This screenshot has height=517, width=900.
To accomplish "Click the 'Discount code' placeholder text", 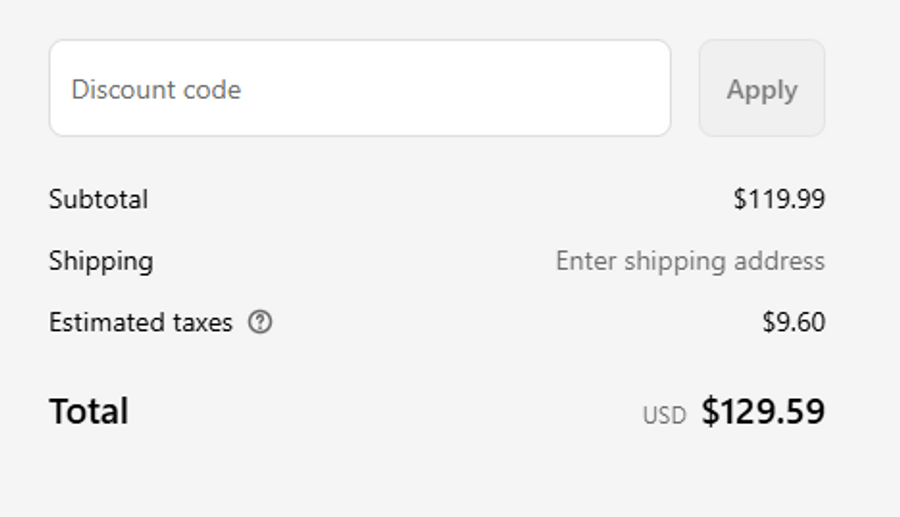I will (x=156, y=90).
